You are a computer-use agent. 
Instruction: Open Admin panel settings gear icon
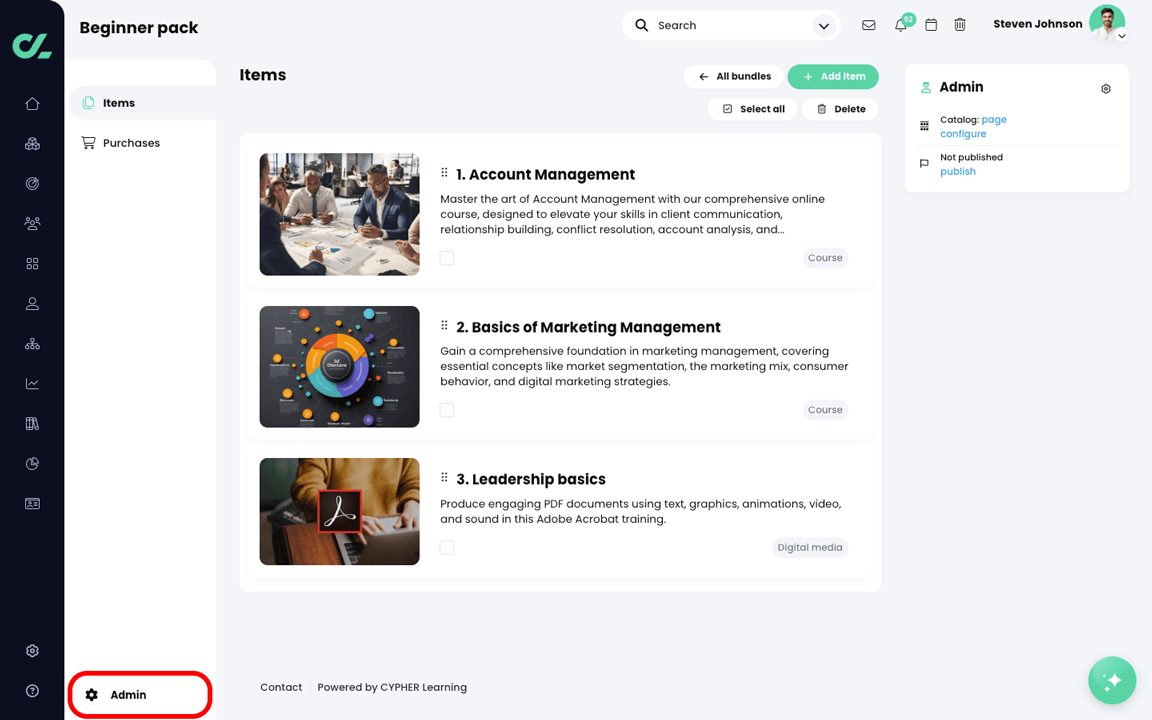[x=1106, y=89]
